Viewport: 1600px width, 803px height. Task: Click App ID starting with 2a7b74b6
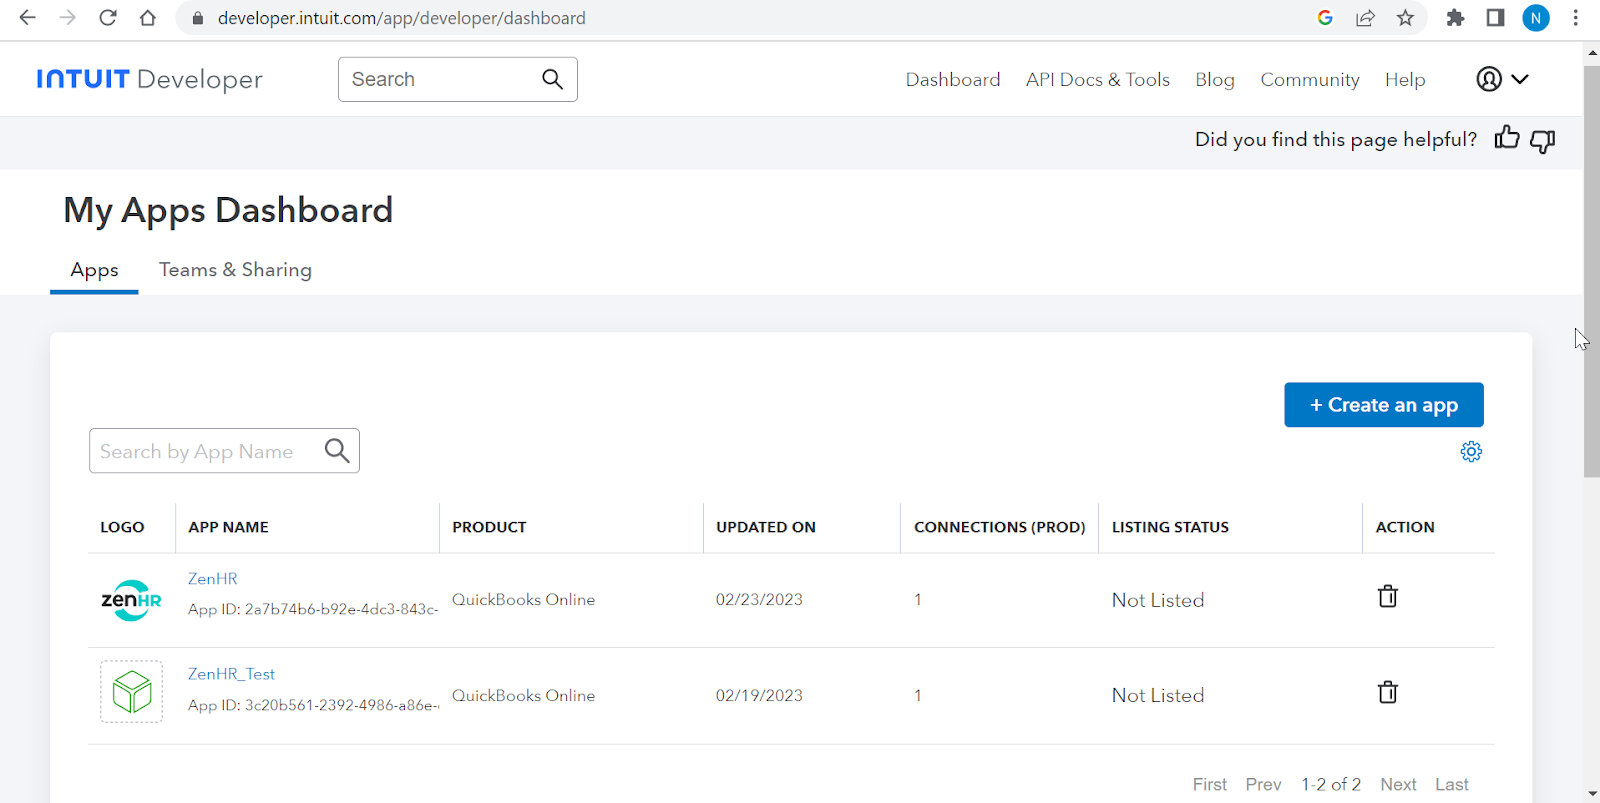313,609
